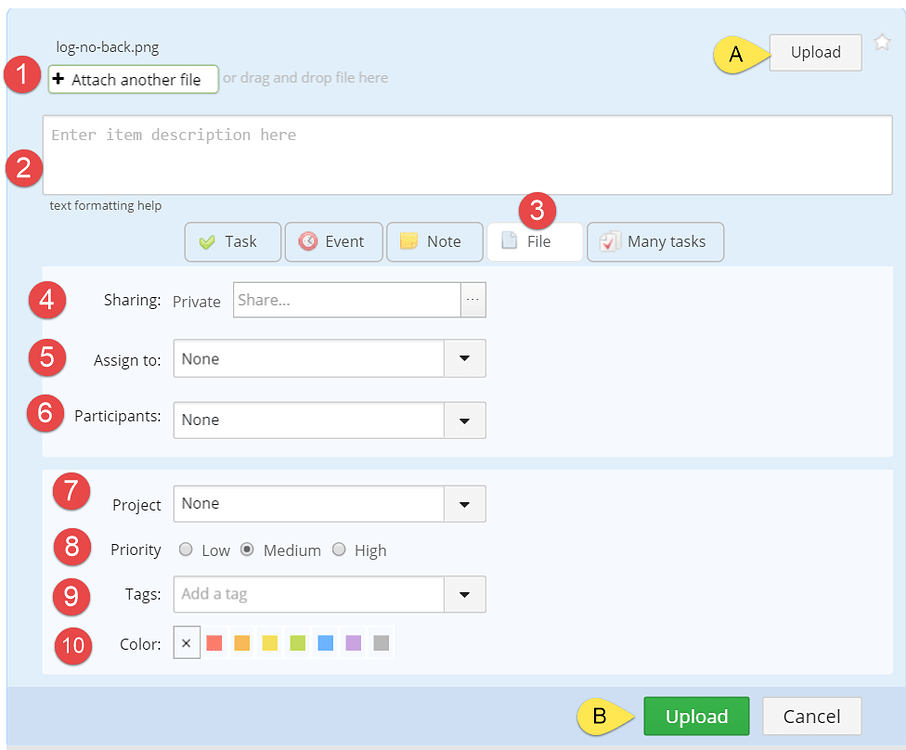Cancel the file upload
The width and height of the screenshot is (906, 750).
coord(811,716)
